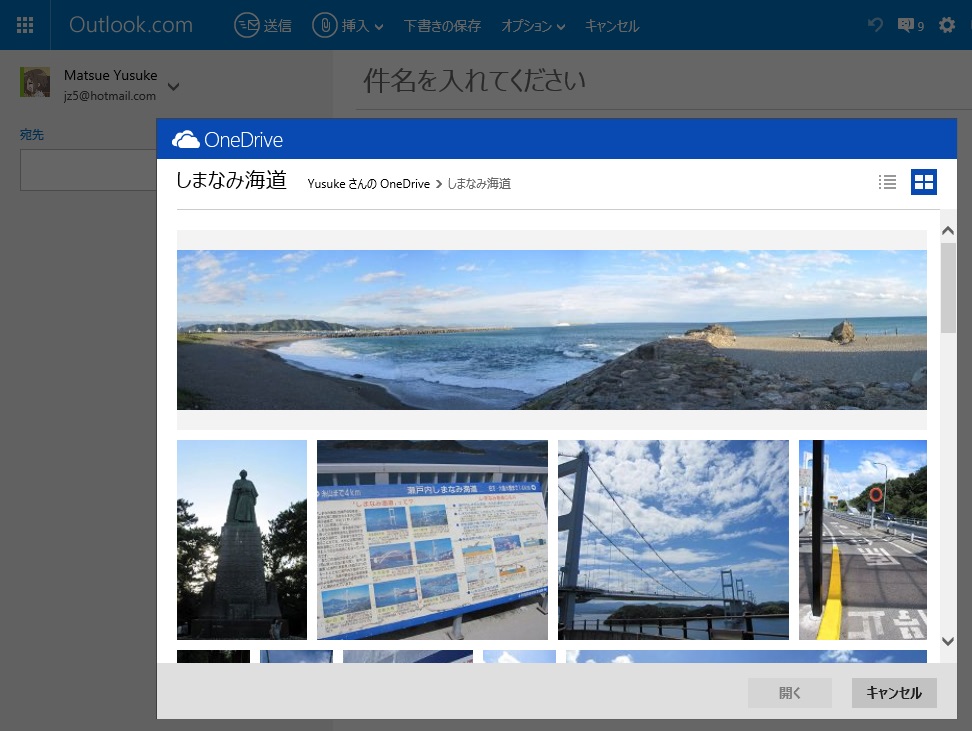The image size is (972, 731).
Task: Save the draft with 下書きの保存
Action: point(442,26)
